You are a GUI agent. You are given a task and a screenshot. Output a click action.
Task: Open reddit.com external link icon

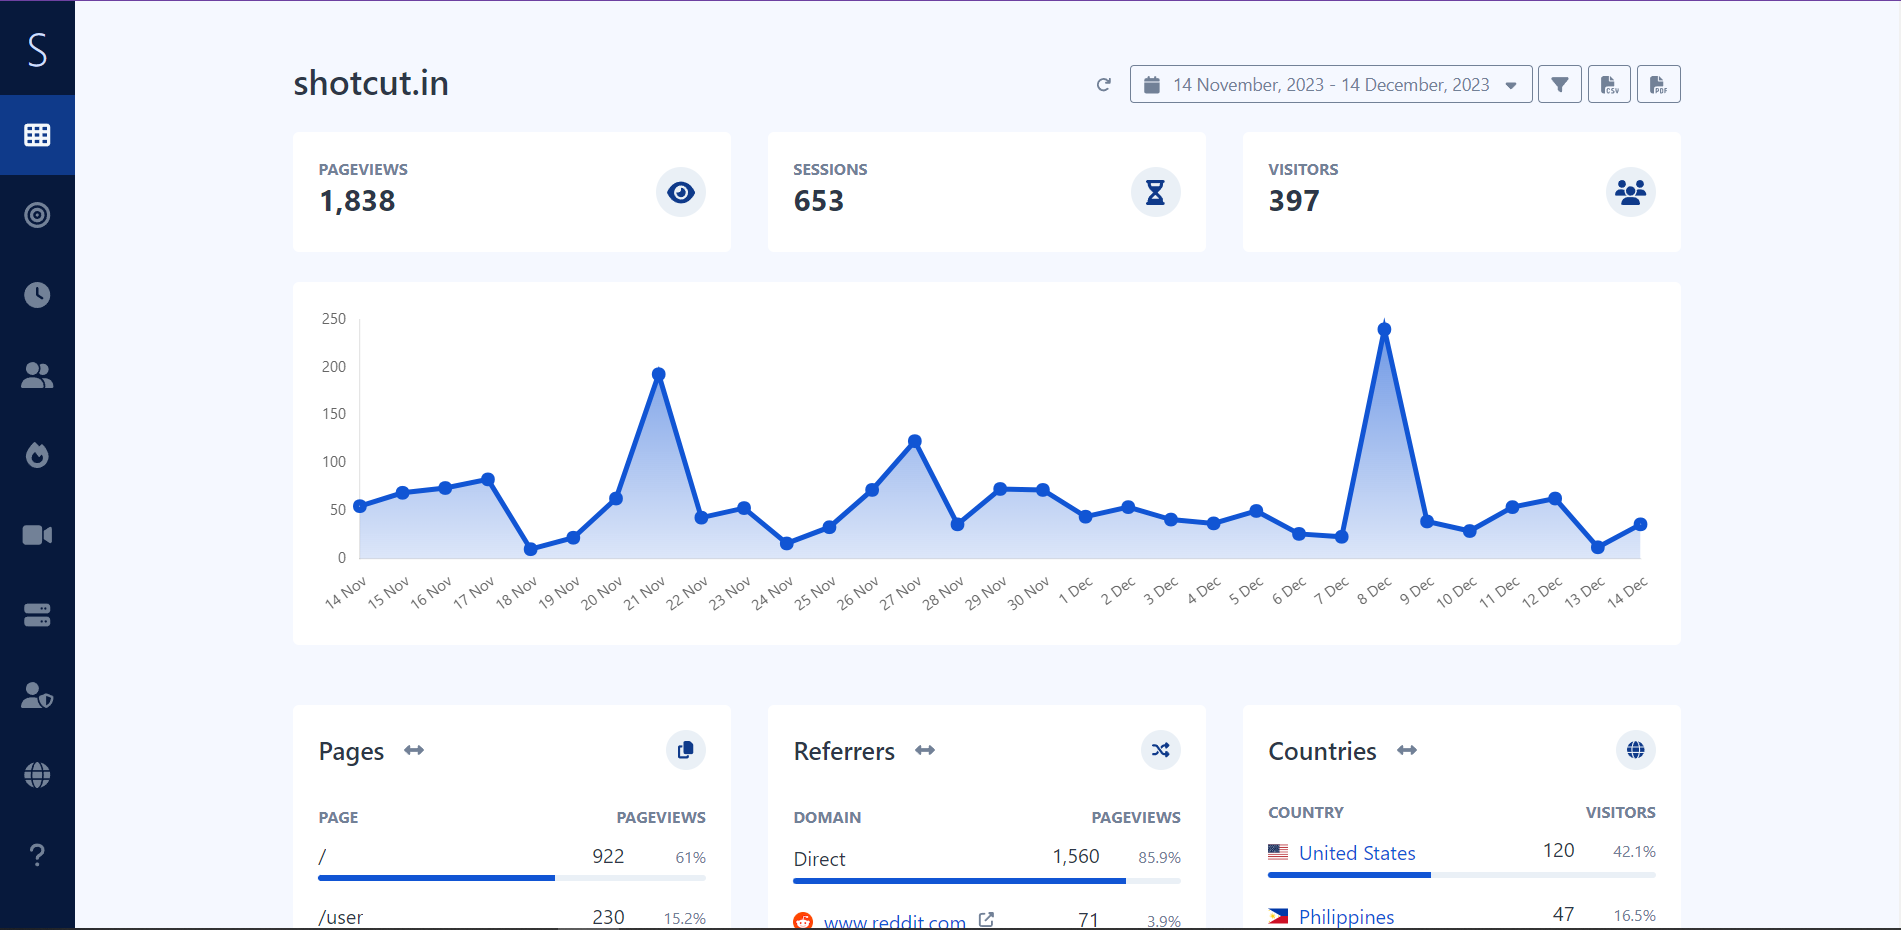987,920
